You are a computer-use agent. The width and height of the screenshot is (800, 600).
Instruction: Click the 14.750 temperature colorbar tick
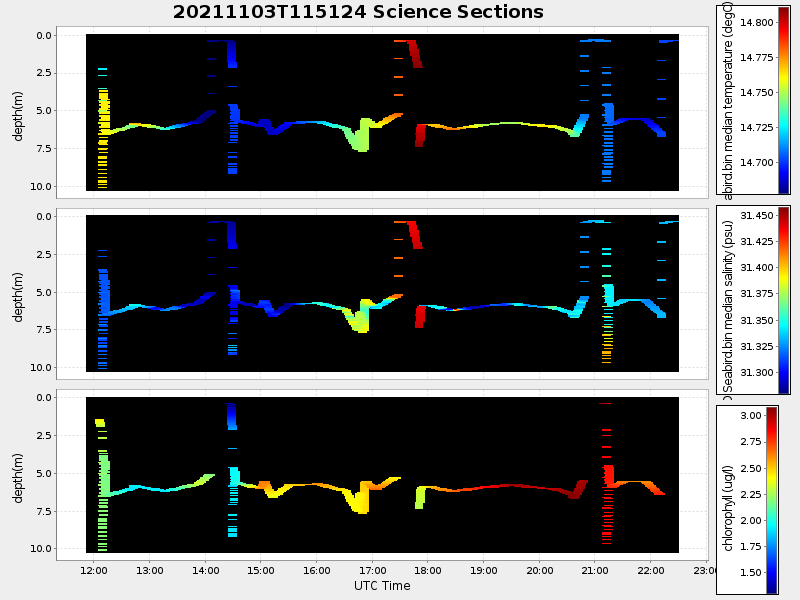pyautogui.click(x=757, y=92)
